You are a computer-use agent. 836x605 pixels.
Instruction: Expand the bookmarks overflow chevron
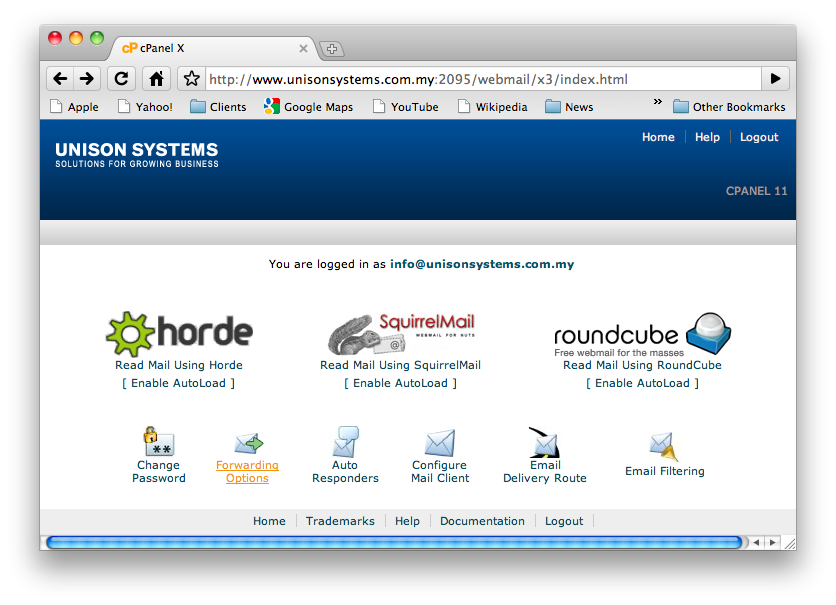tap(659, 101)
